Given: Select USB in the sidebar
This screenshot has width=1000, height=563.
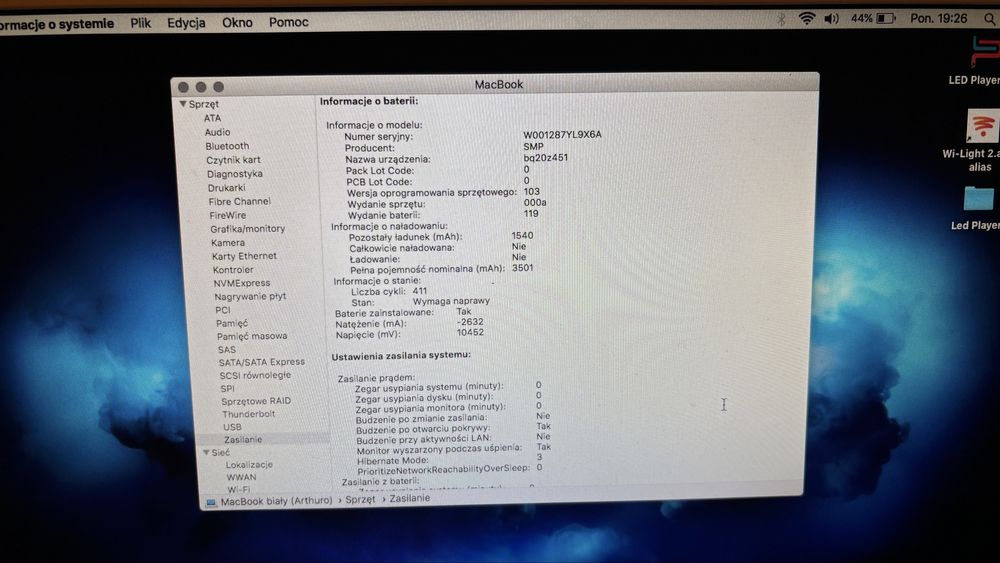Looking at the screenshot, I should [232, 427].
